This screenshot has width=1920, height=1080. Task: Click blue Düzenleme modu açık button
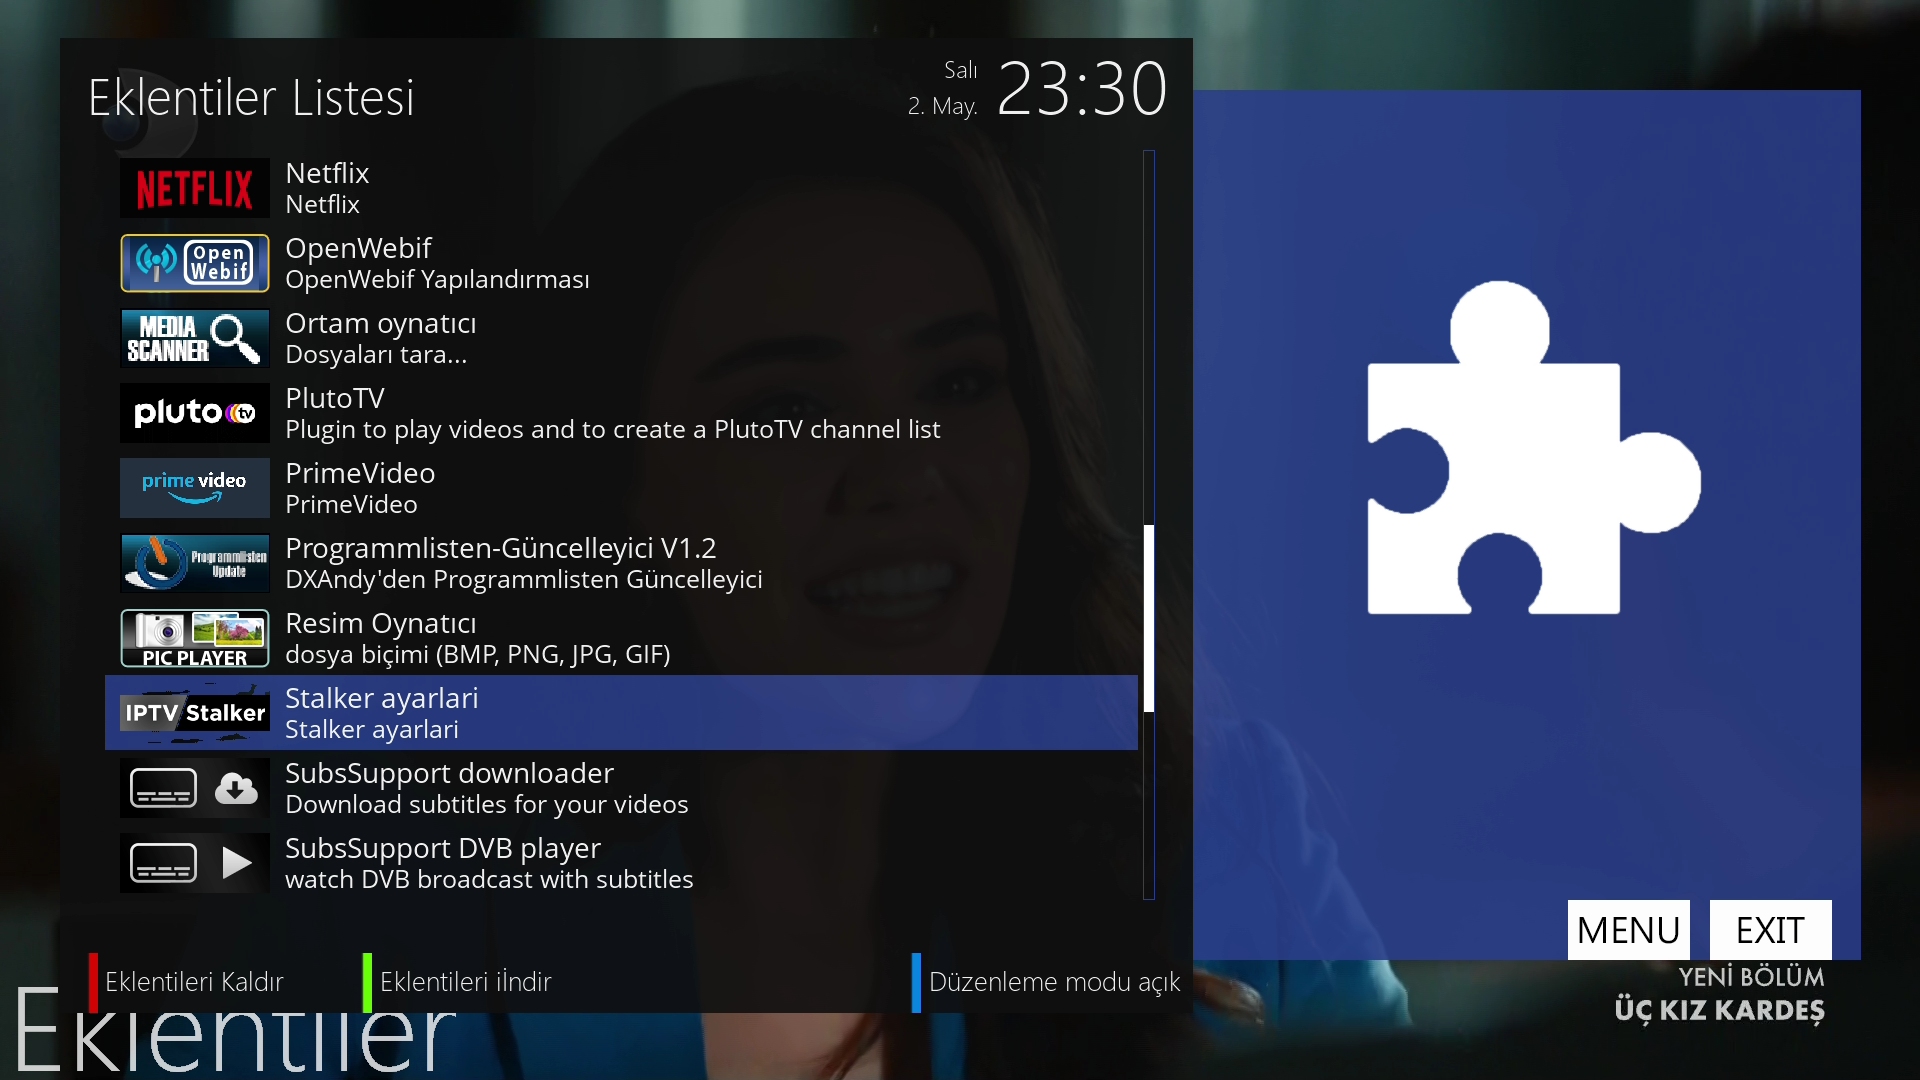click(1046, 982)
